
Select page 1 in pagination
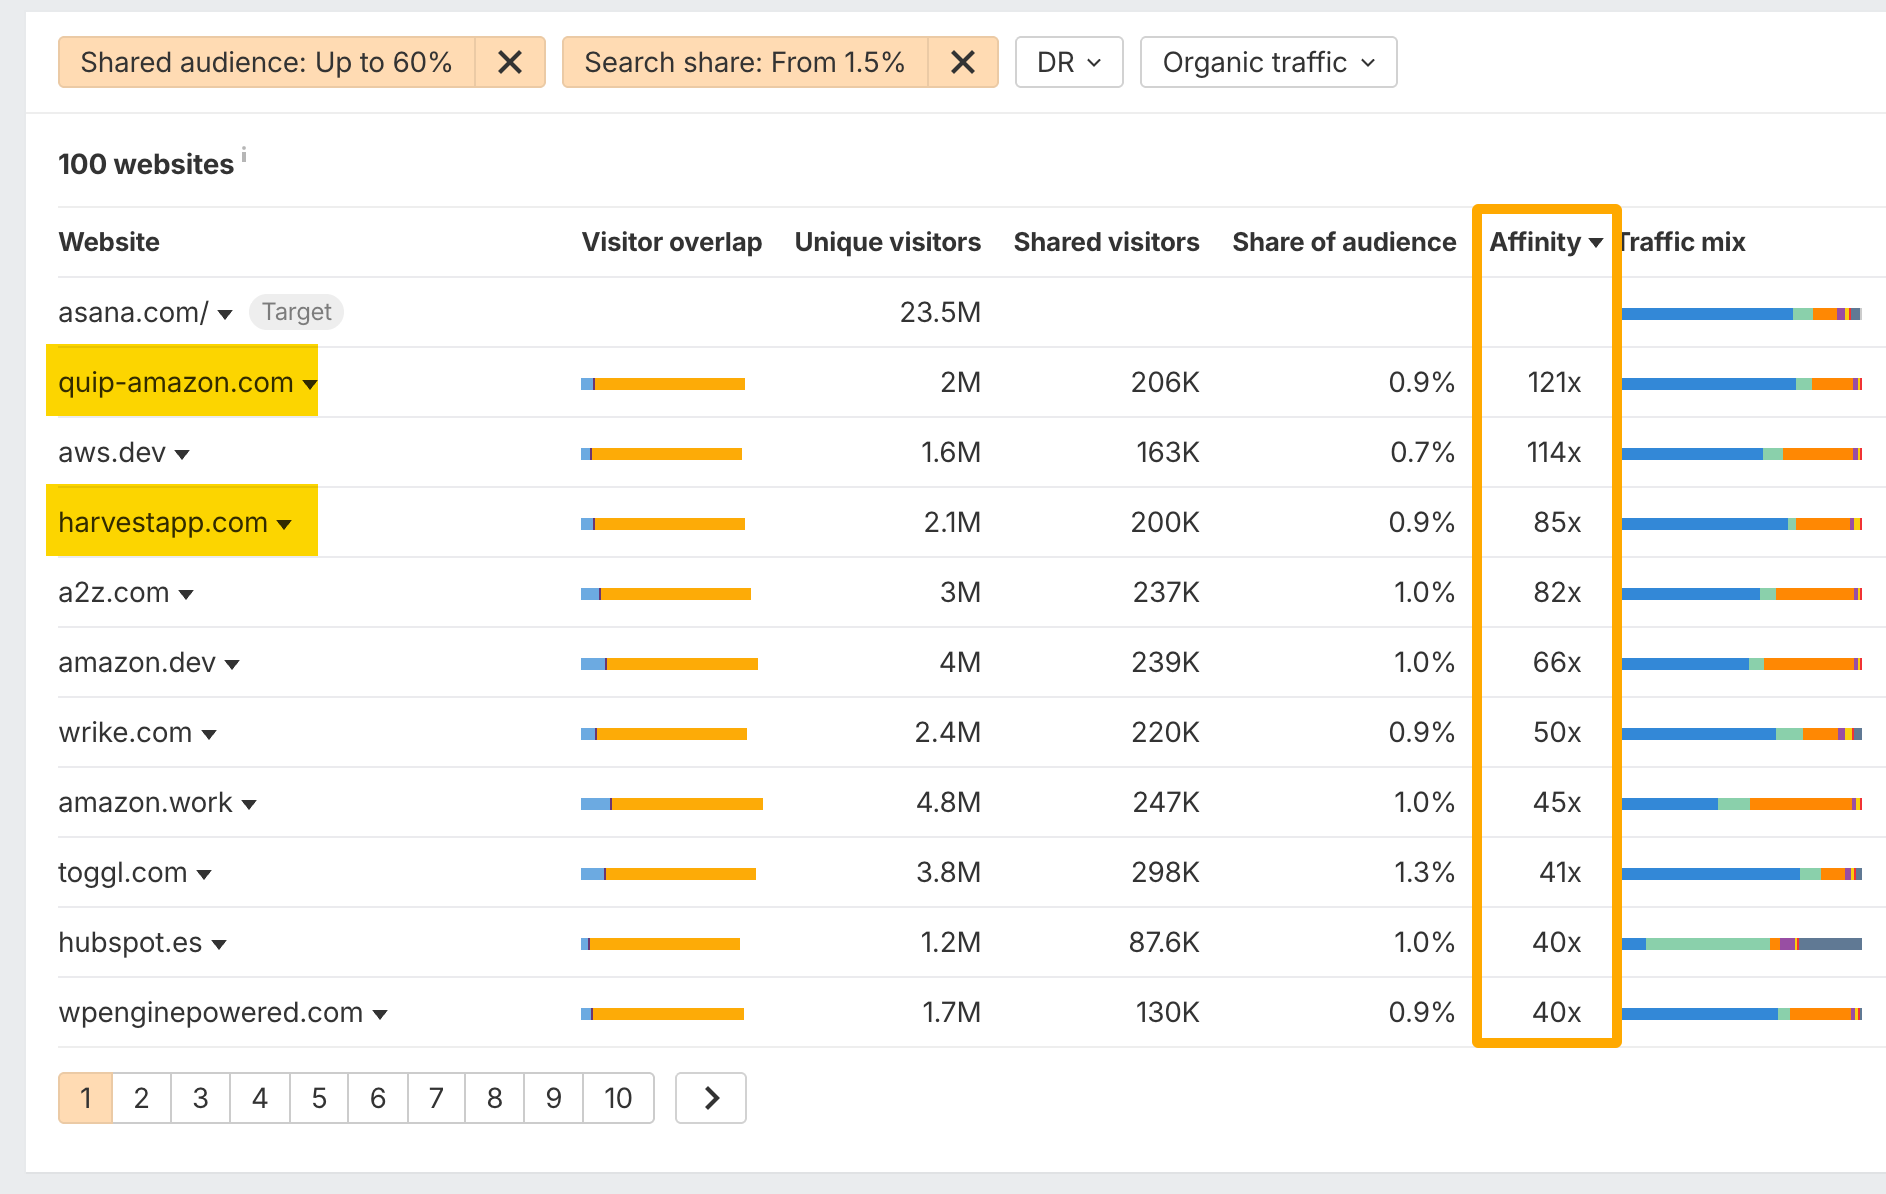[86, 1098]
